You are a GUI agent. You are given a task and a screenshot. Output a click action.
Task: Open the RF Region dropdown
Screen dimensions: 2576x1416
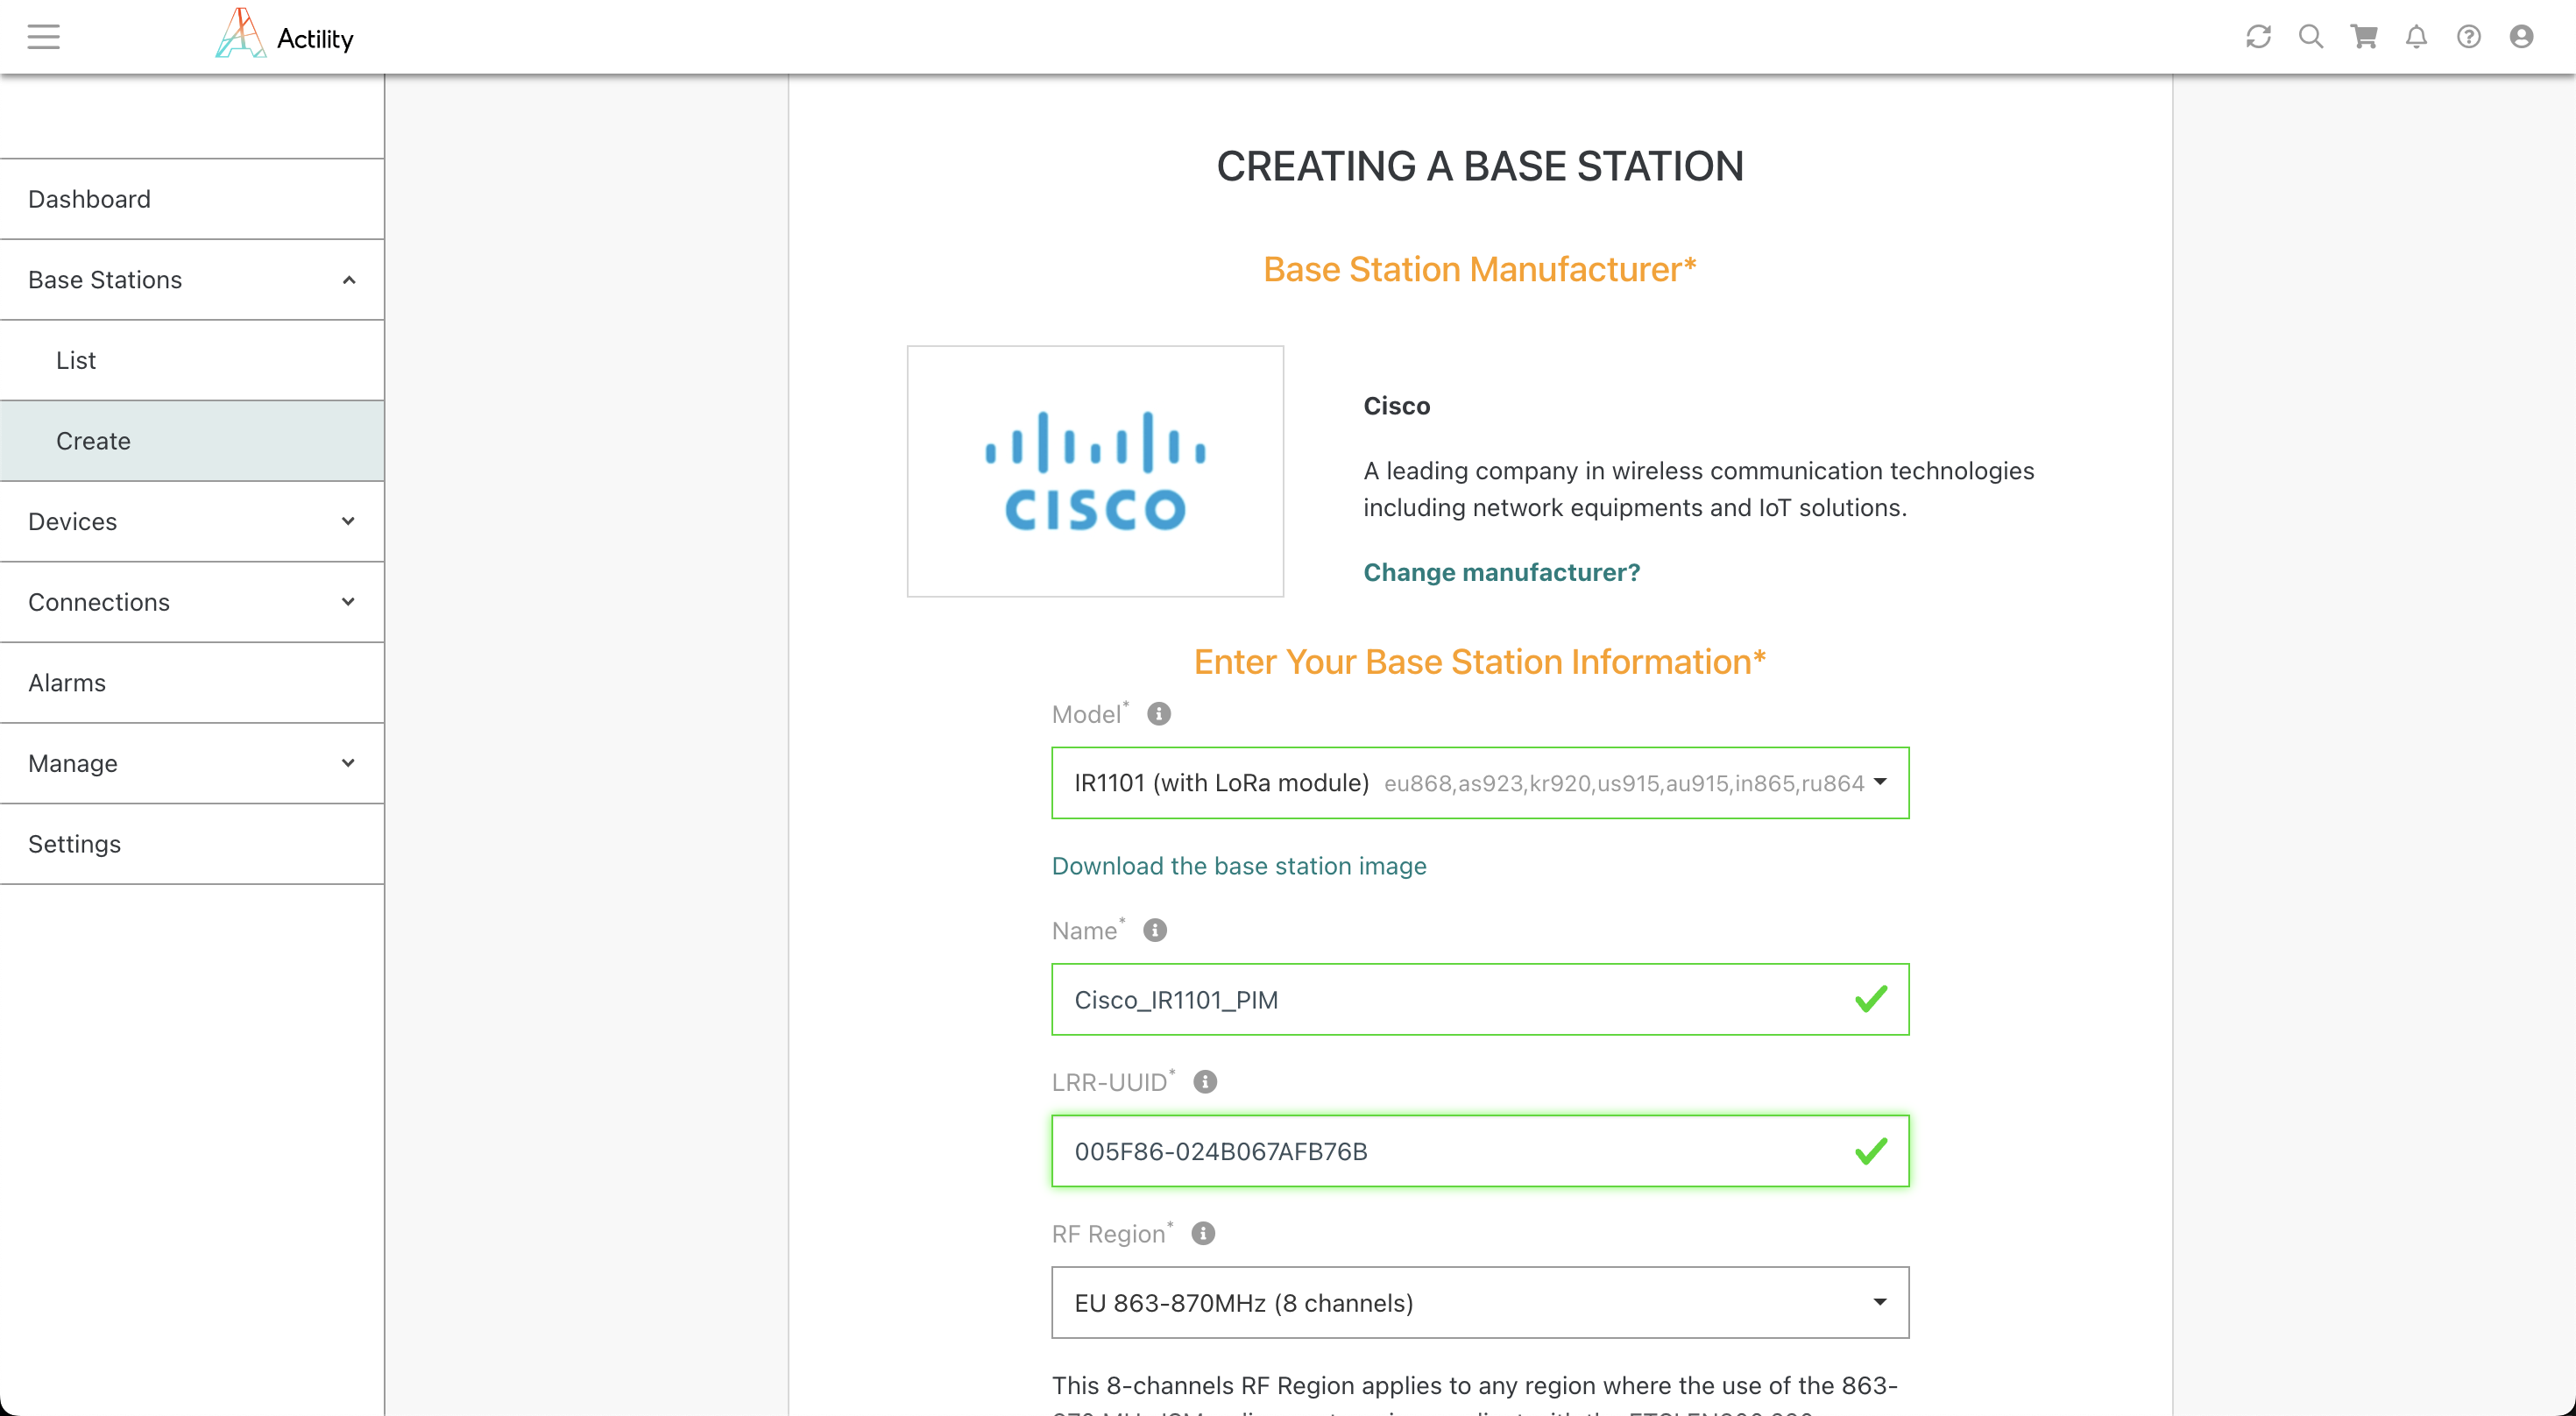(x=1479, y=1302)
